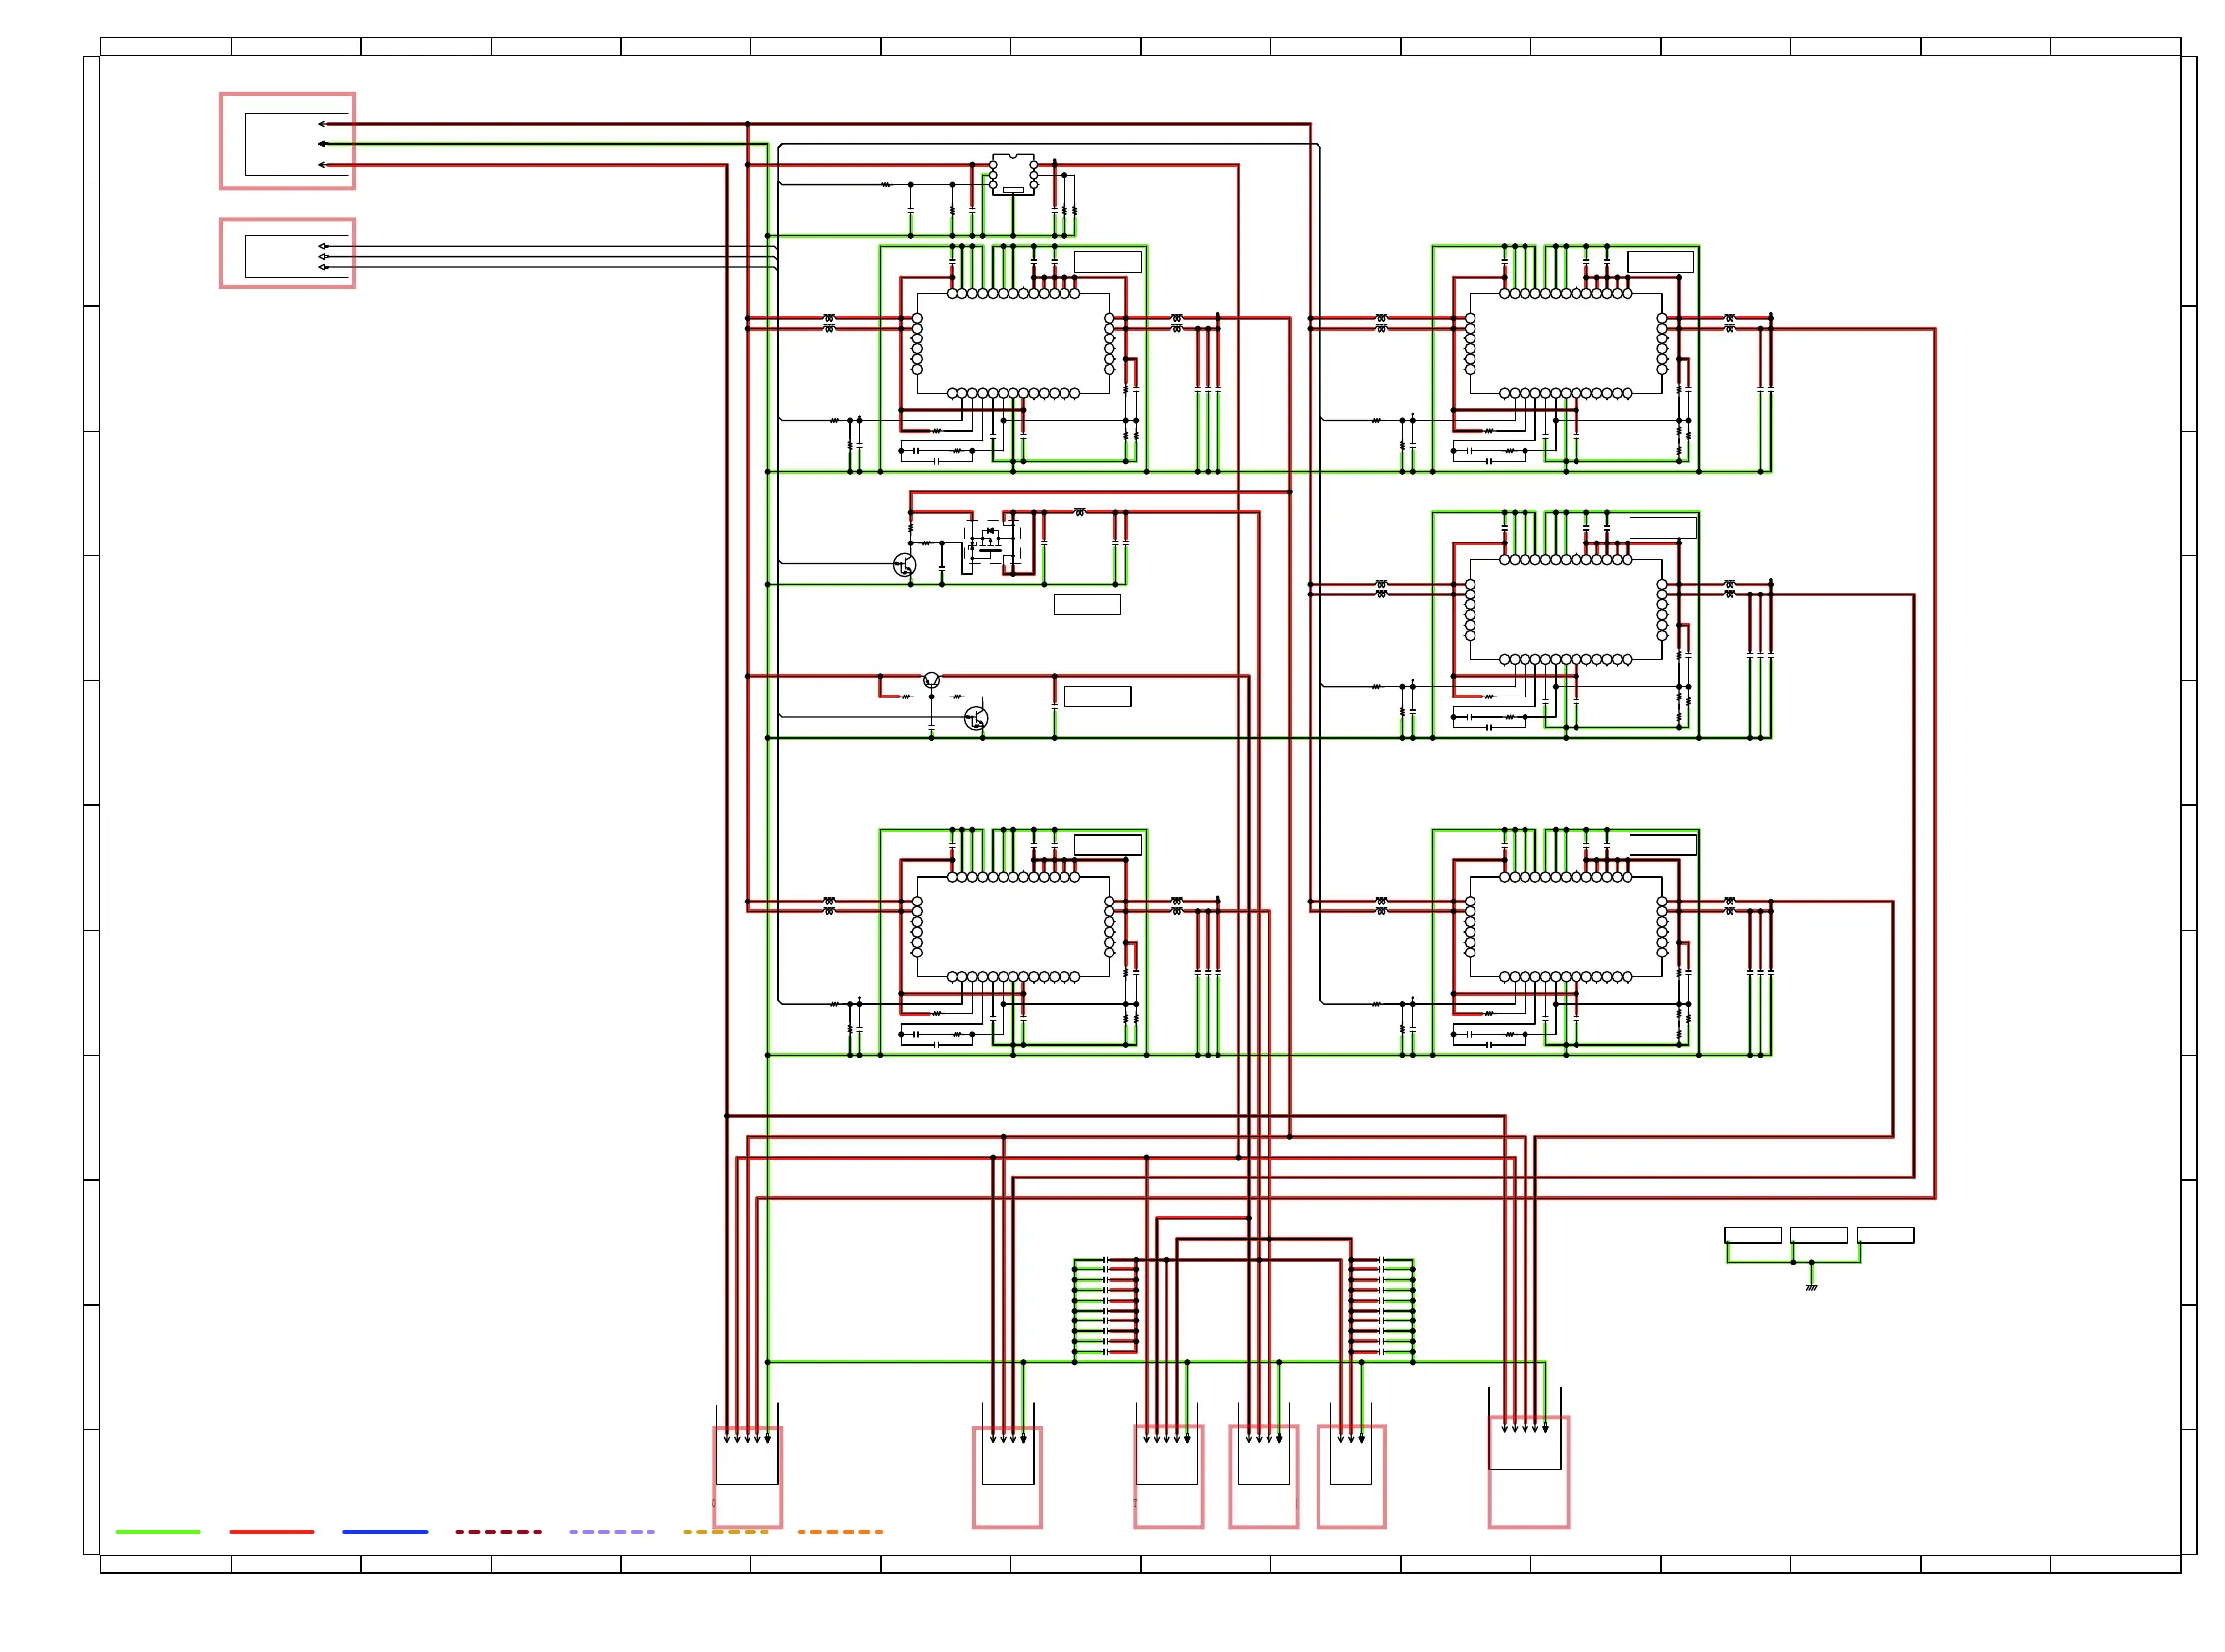
Task: Select the NPN transistor left of the MOSFET
Action: click(904, 565)
